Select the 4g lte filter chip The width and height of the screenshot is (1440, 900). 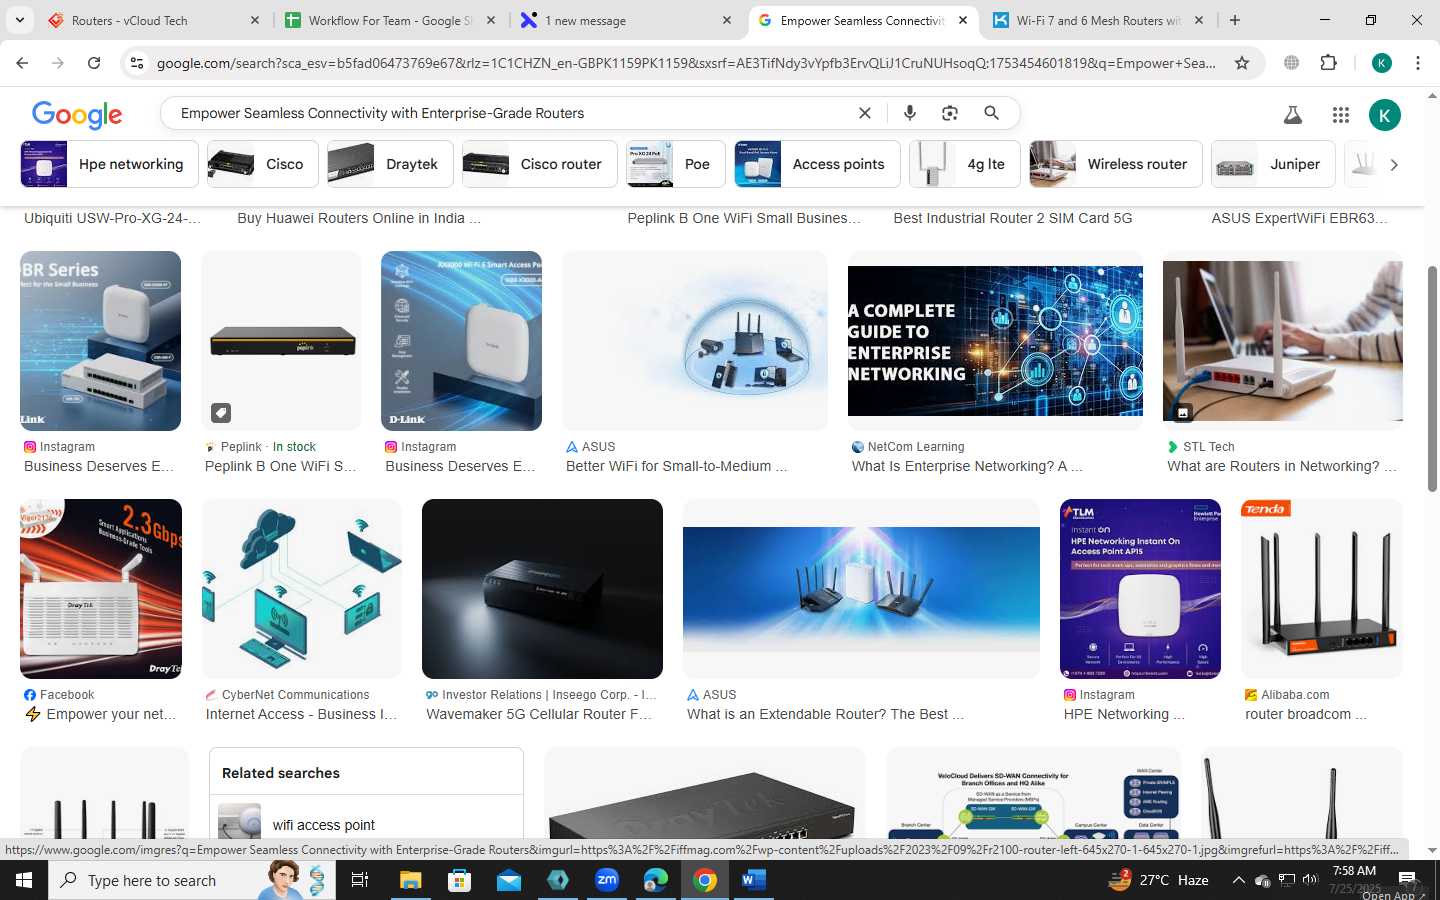(x=964, y=164)
